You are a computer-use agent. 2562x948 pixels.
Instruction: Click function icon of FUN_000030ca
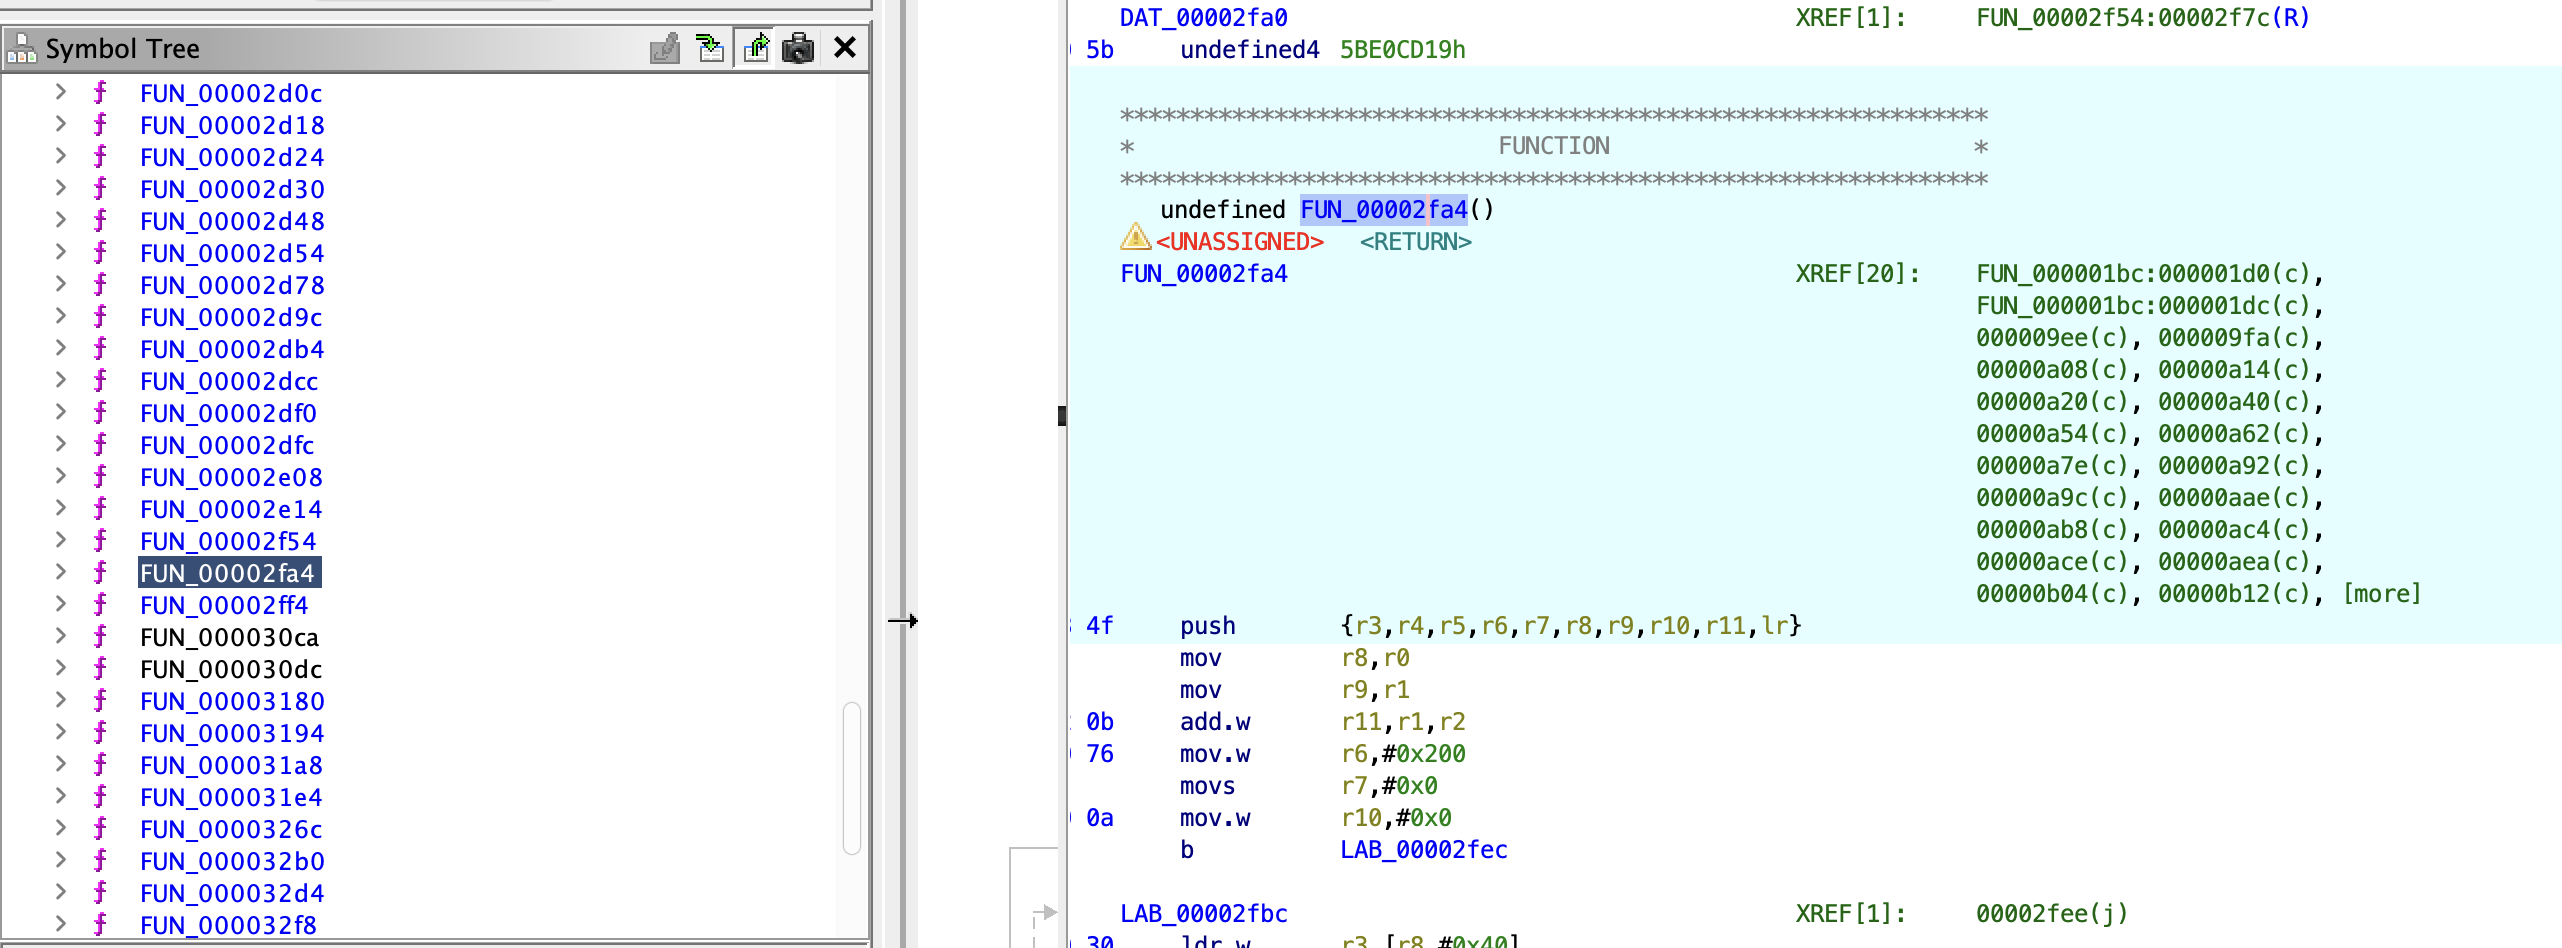coord(100,637)
